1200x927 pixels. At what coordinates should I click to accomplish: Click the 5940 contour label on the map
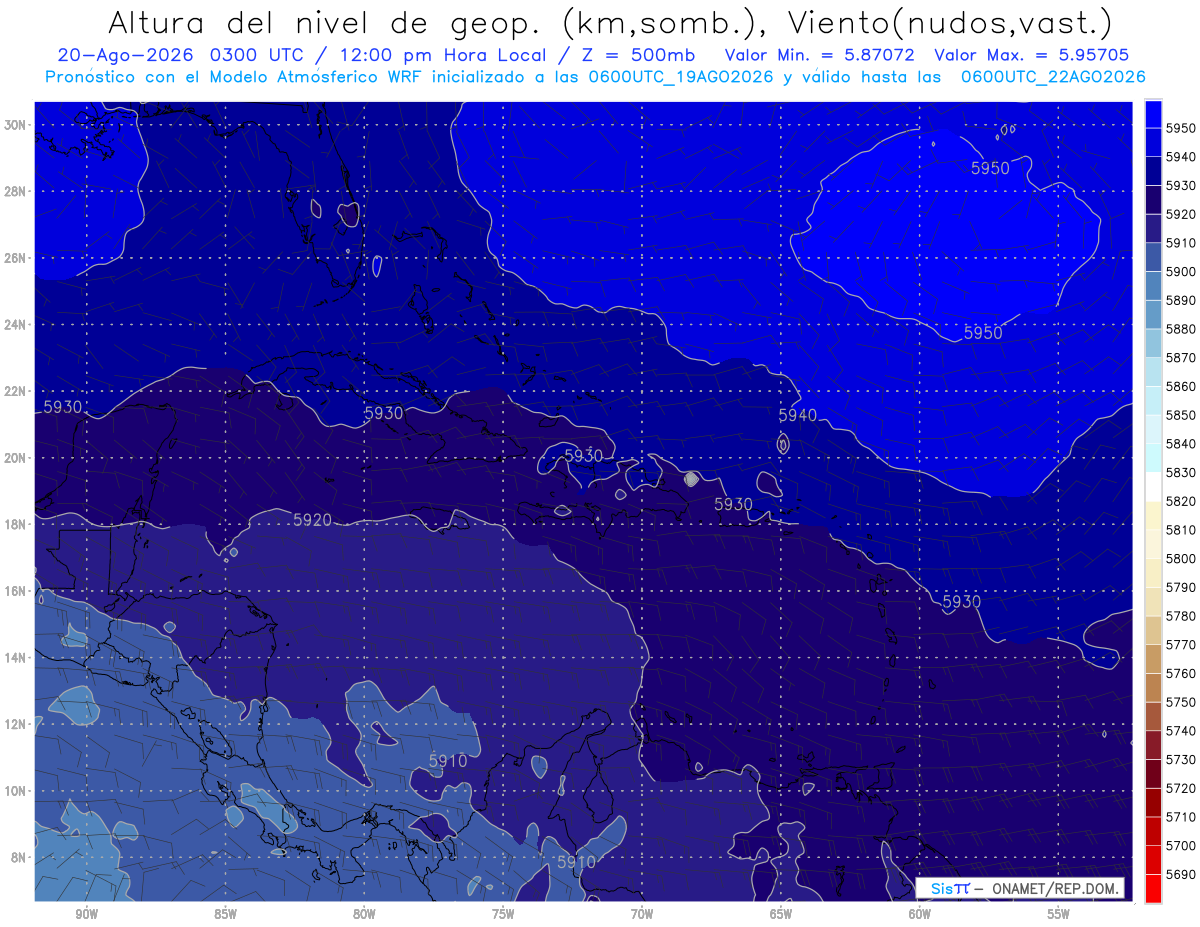pos(798,415)
